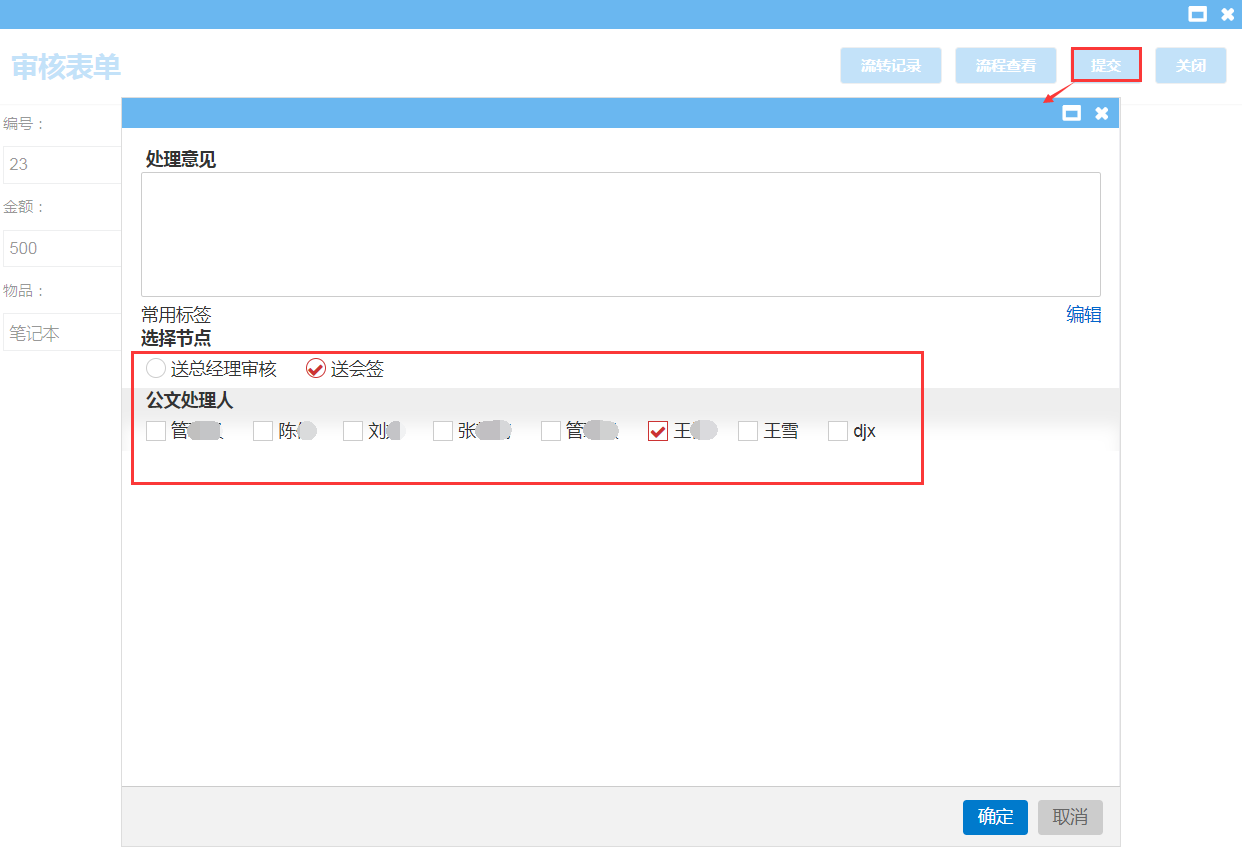Tick the checkbox for handler 张

[x=443, y=431]
